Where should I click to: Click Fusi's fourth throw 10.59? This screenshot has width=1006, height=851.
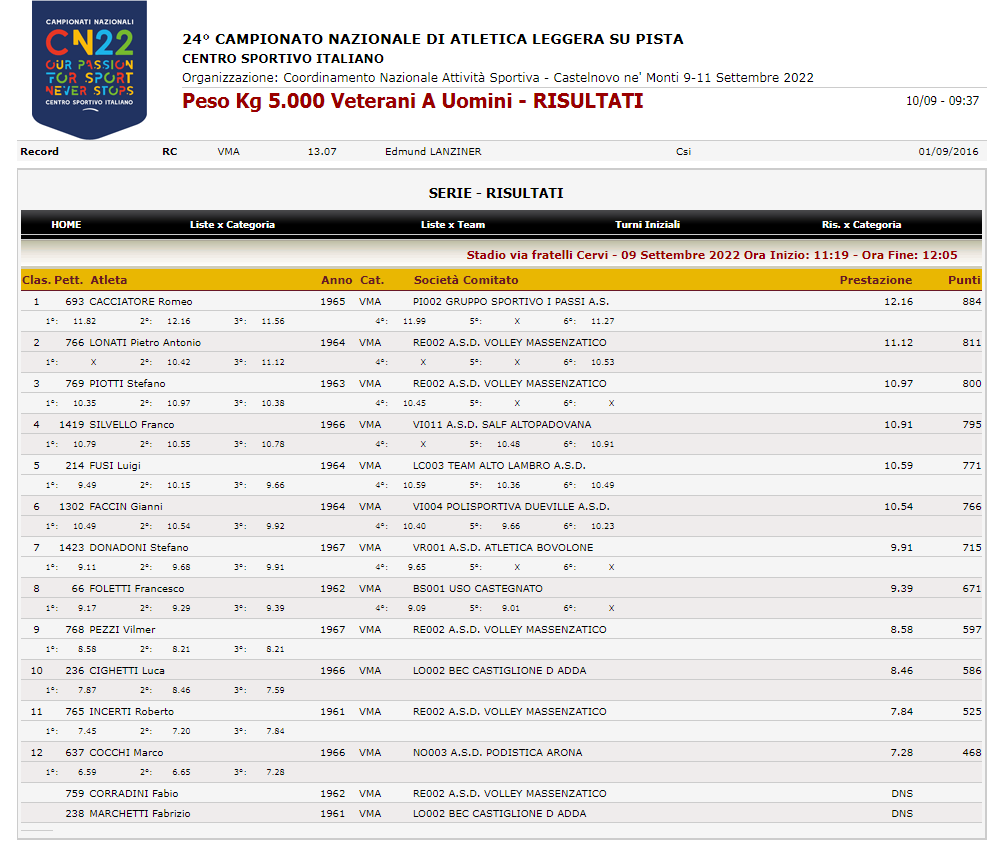[x=414, y=486]
